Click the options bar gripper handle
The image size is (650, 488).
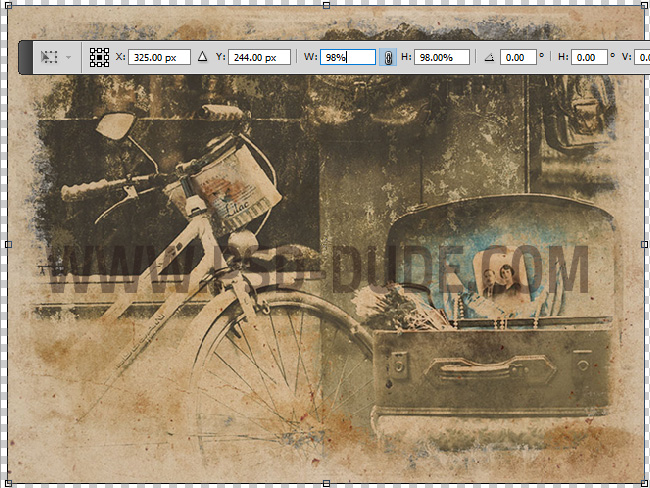click(25, 57)
